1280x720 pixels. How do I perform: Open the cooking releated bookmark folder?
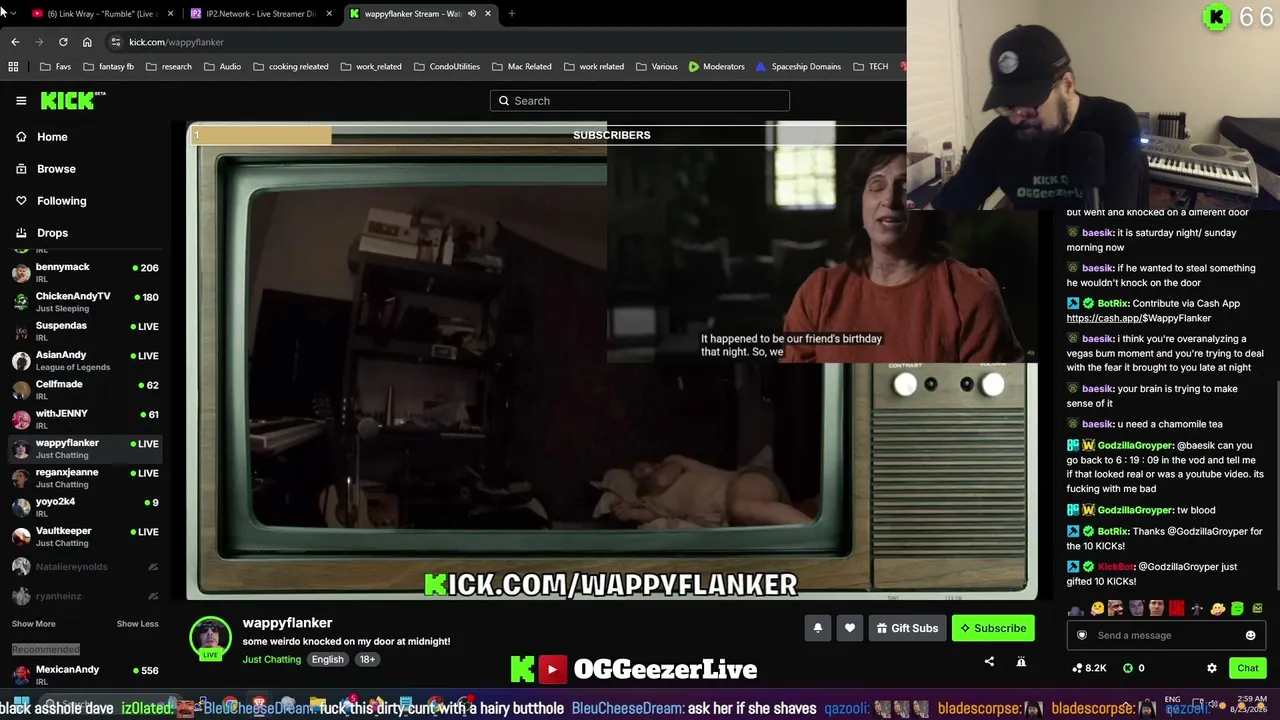[x=290, y=67]
